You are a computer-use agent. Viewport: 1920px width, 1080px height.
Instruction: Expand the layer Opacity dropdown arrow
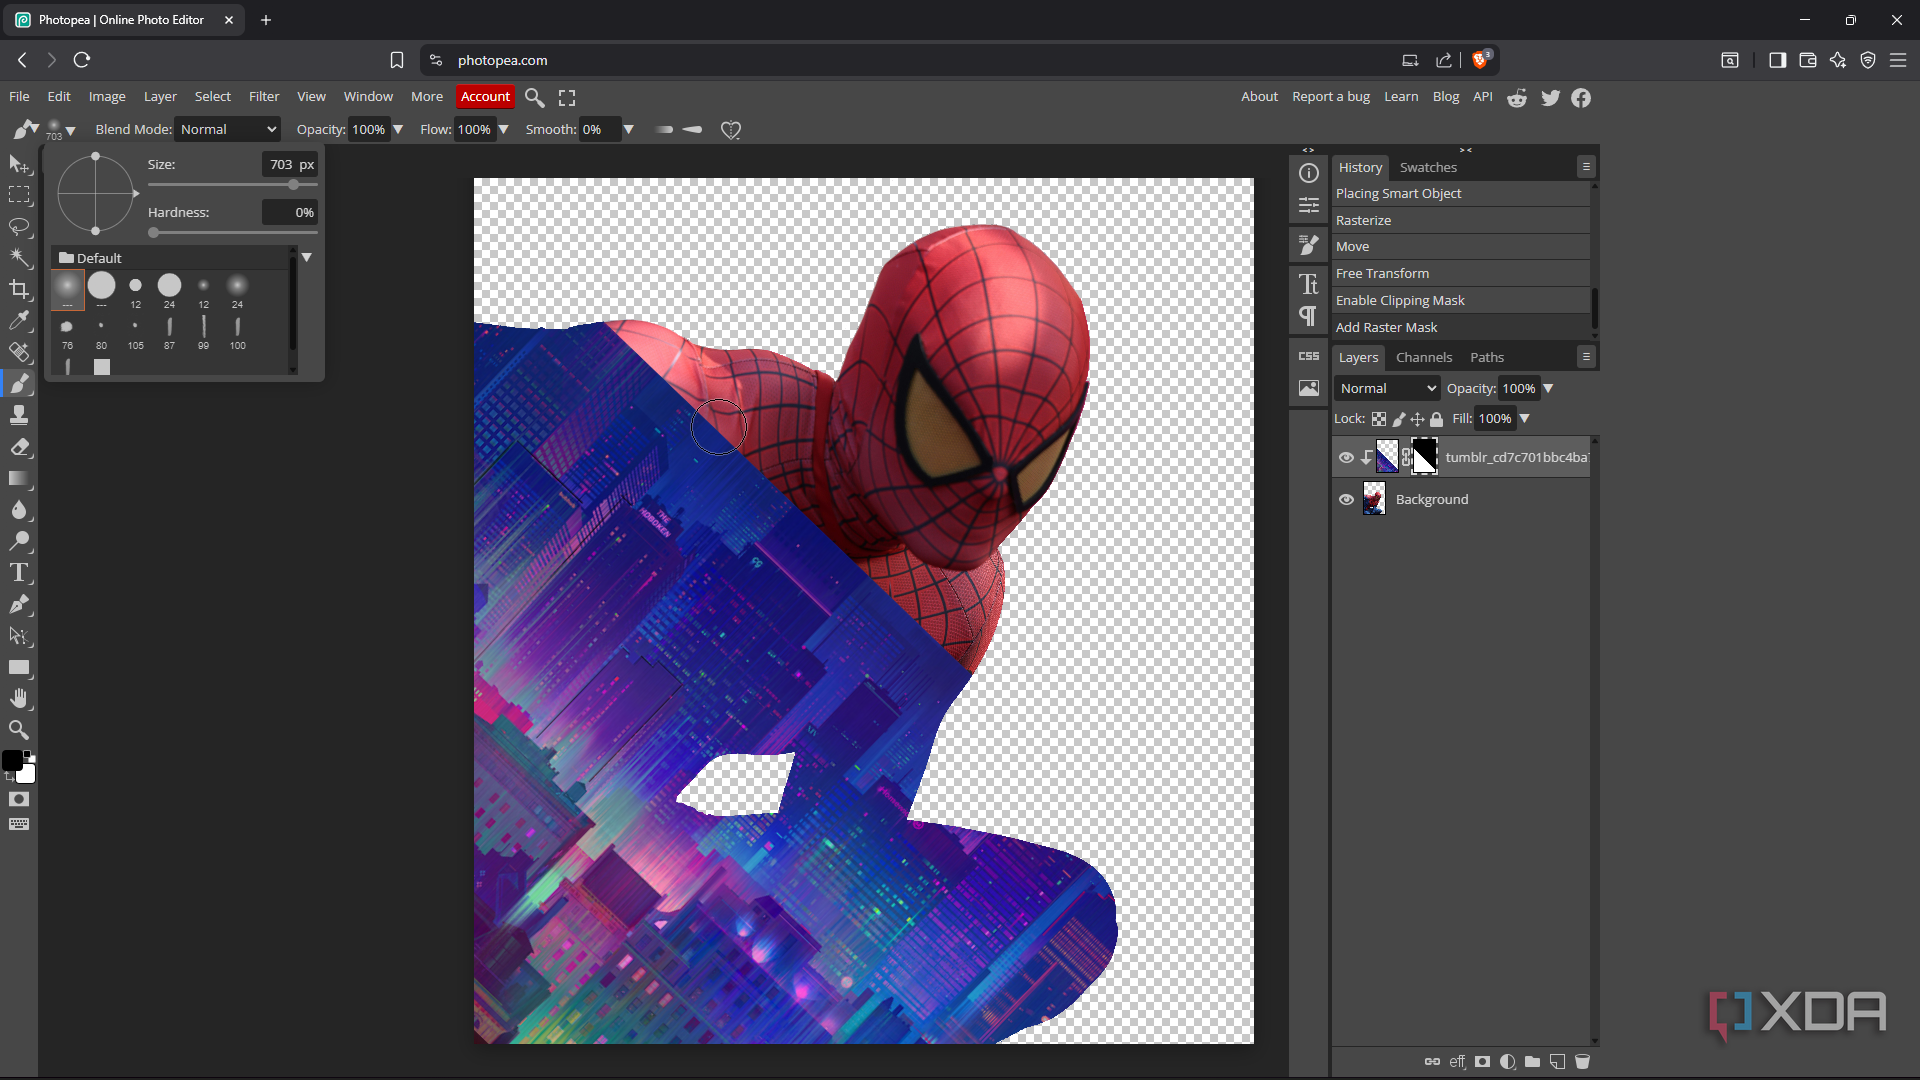point(1548,388)
